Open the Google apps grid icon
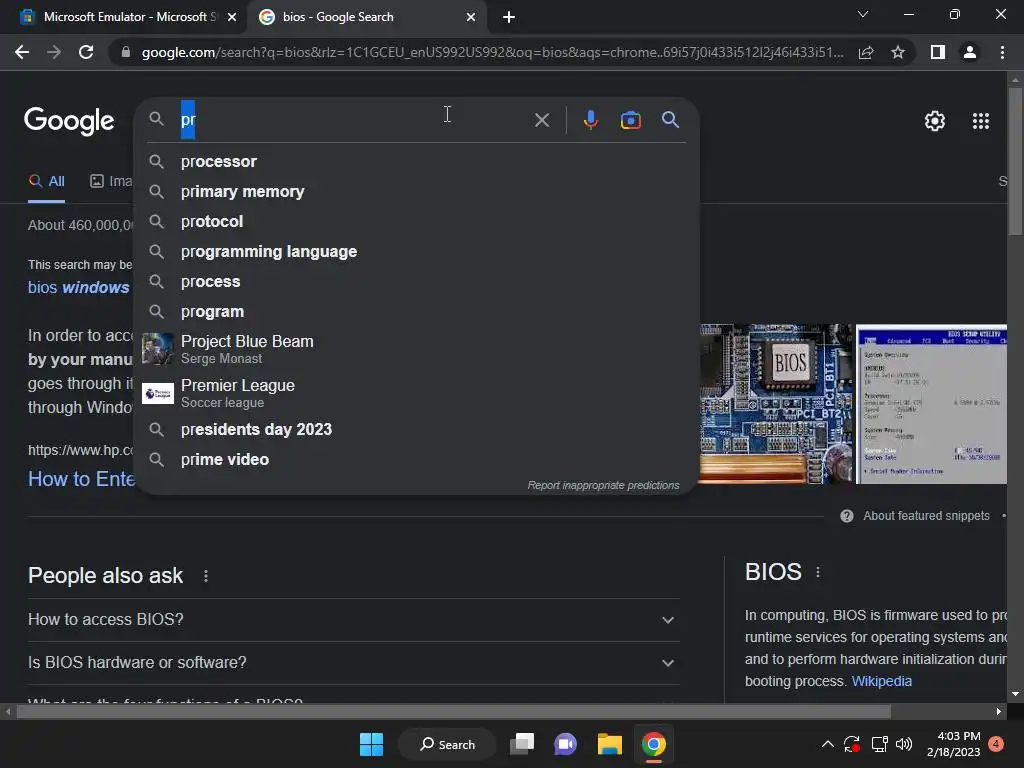1024x768 pixels. (980, 121)
